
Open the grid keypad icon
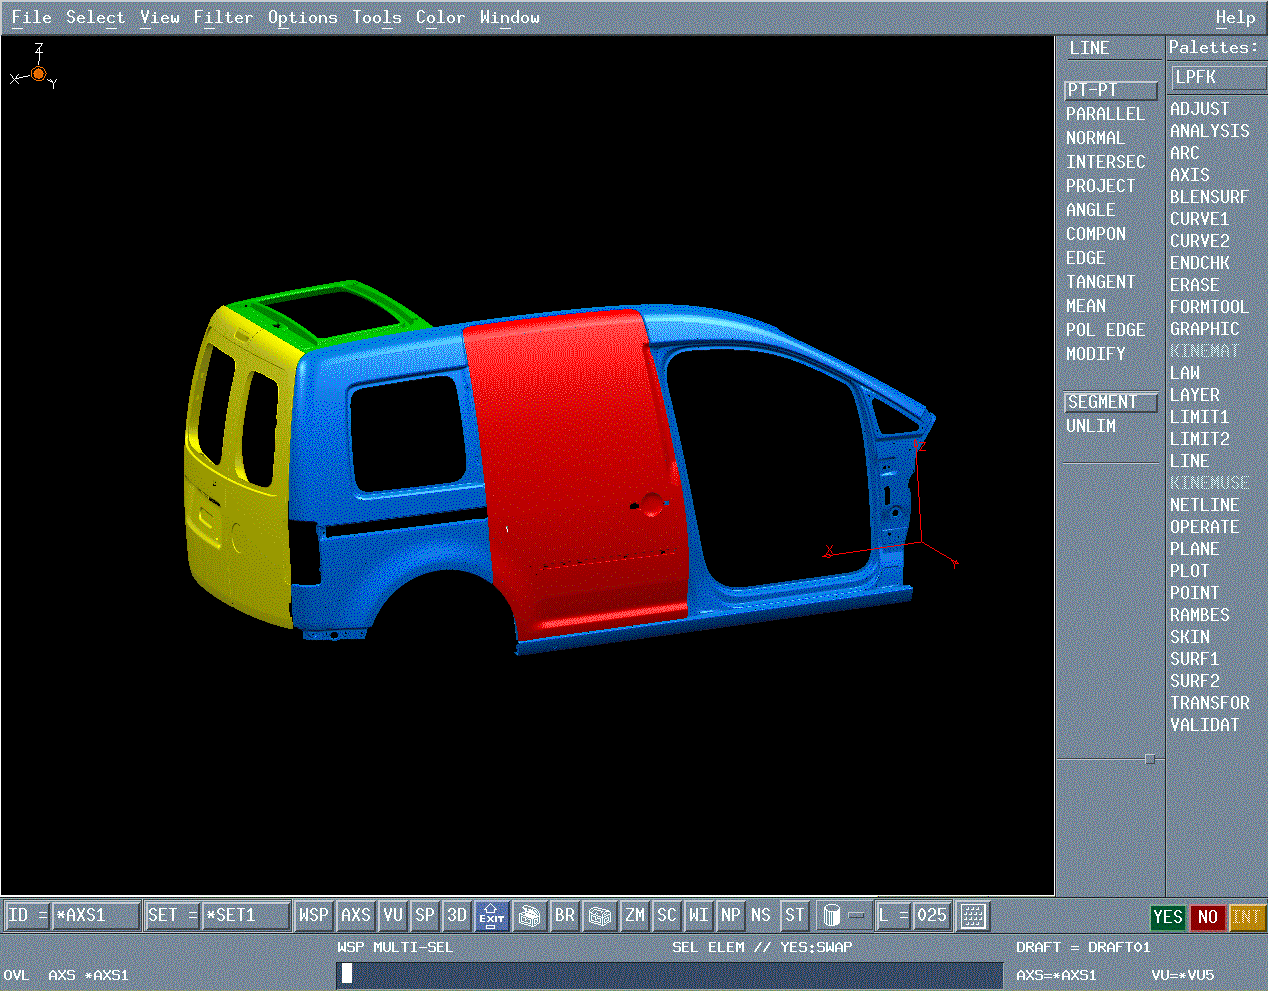click(x=972, y=915)
